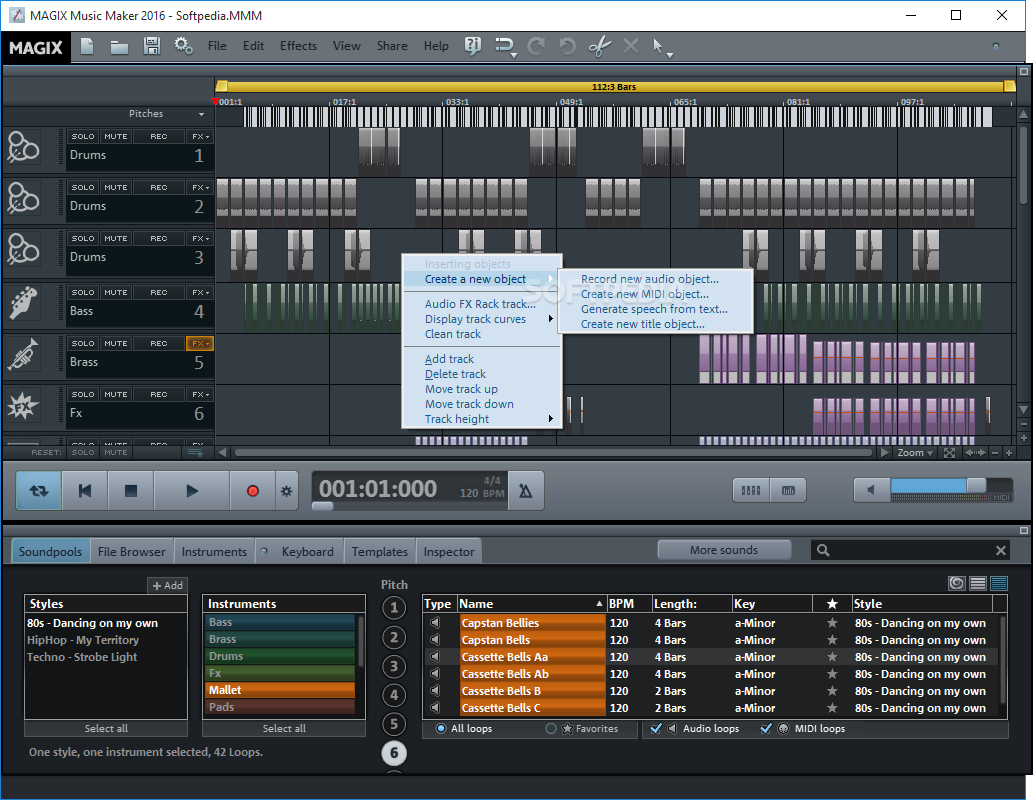1033x800 pixels.
Task: Arm REC on Drums track 3
Action: click(x=159, y=239)
